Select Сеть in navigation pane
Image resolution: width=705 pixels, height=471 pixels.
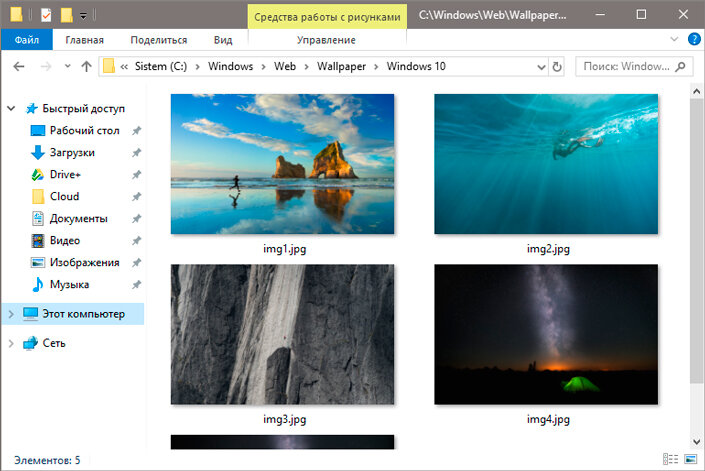54,343
